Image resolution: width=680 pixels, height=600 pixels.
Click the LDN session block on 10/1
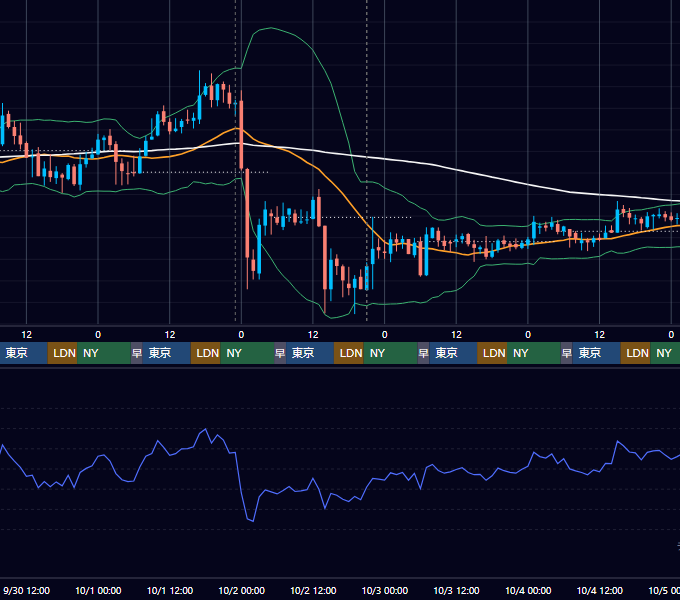point(206,353)
